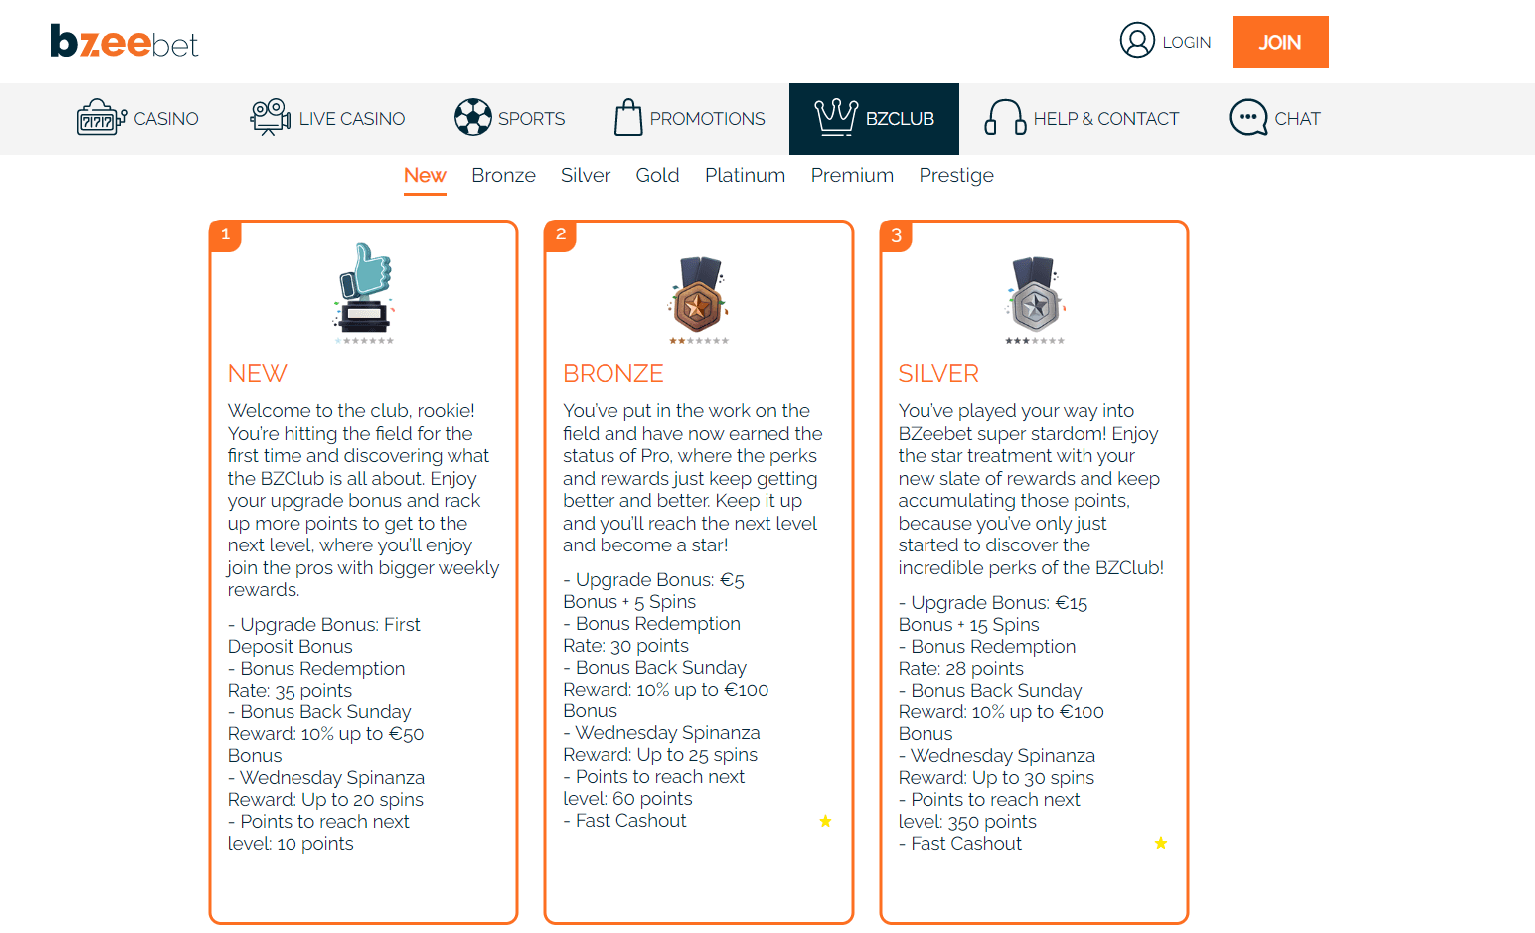
Task: Click the crown BZClub icon
Action: click(836, 117)
